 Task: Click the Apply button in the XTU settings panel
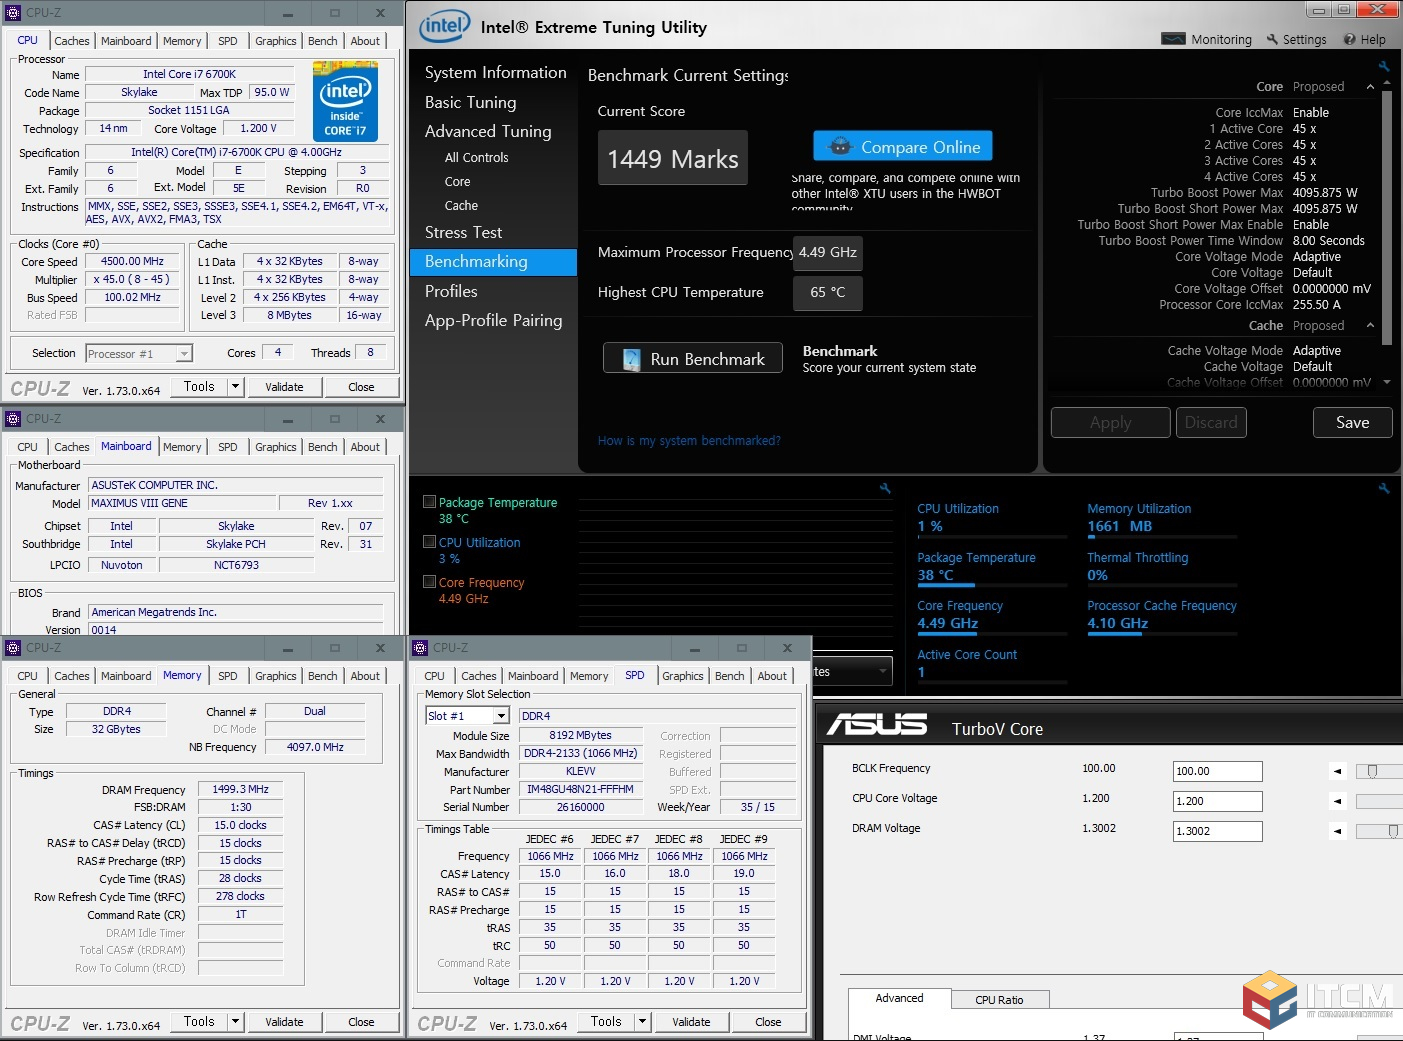pyautogui.click(x=1110, y=422)
